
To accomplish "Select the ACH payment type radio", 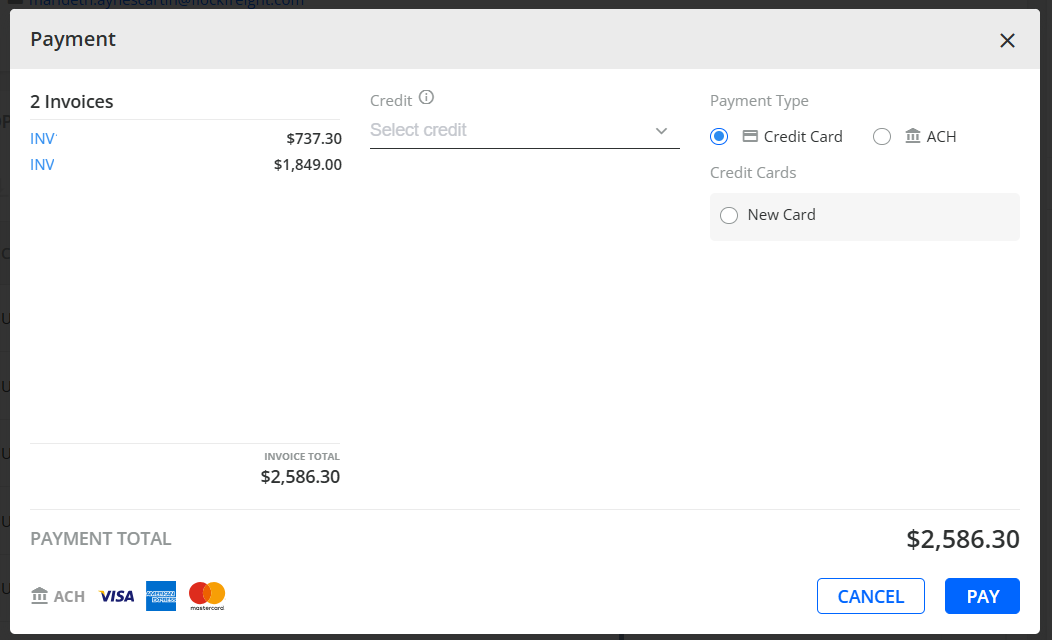I will pos(882,137).
